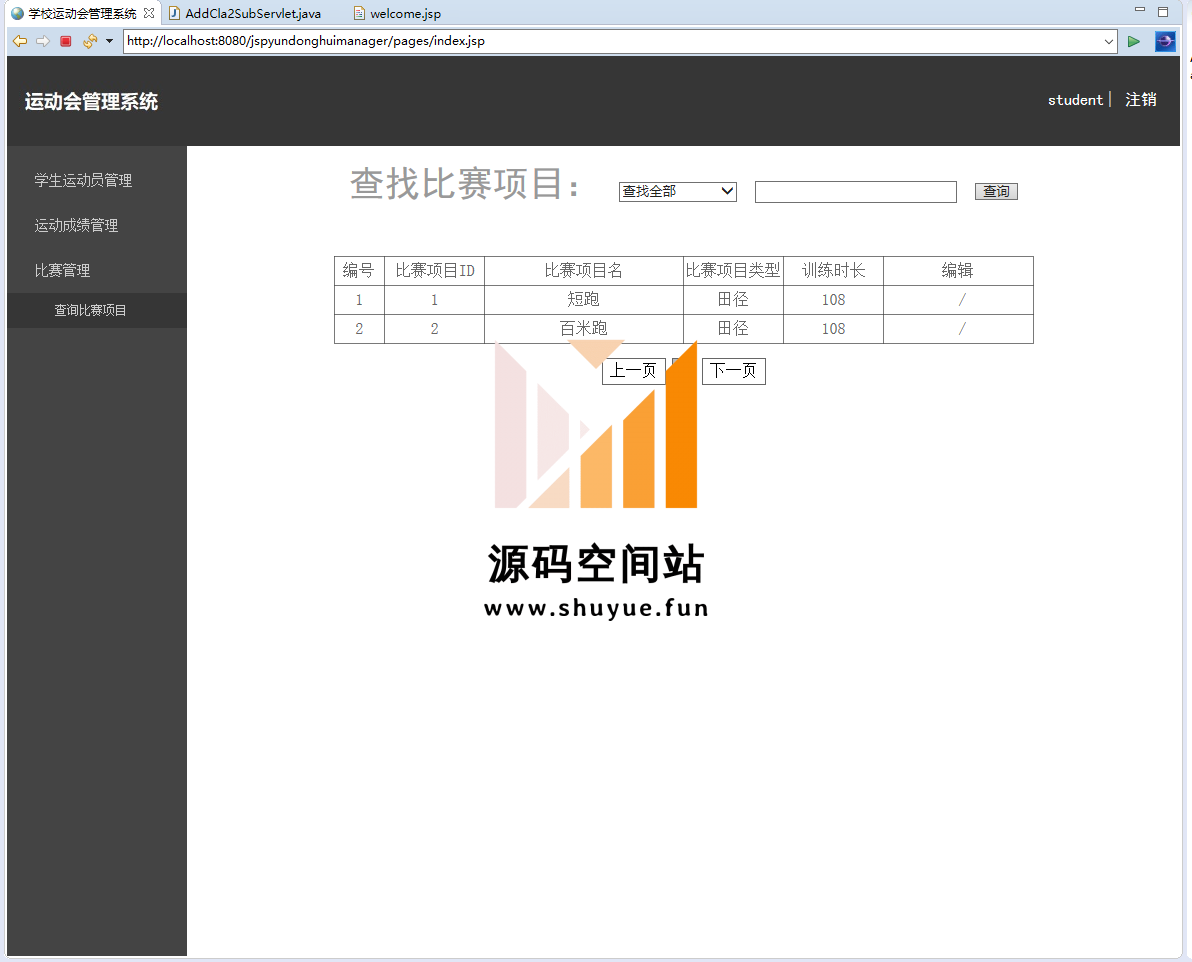
Task: Click the search keyword text box
Action: [855, 192]
